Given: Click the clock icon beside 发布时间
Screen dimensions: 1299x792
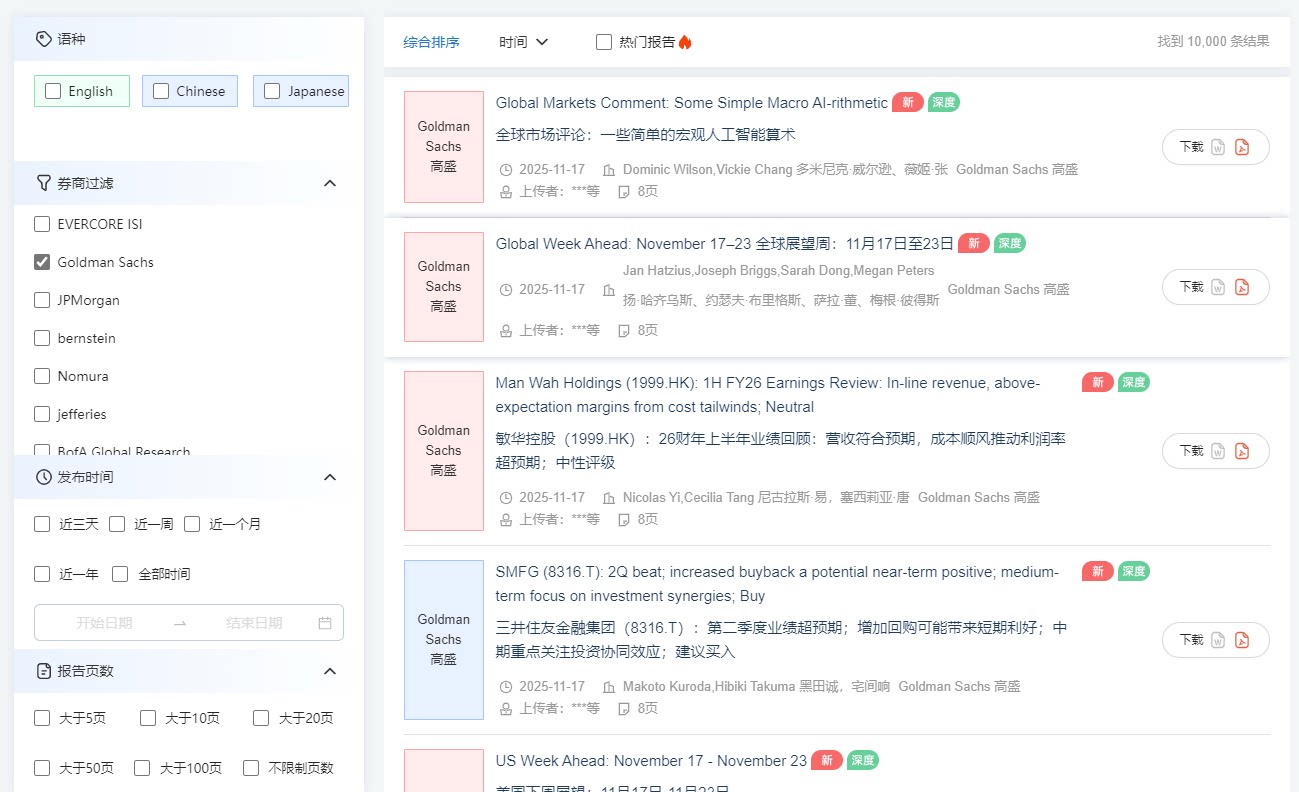Looking at the screenshot, I should pos(43,477).
